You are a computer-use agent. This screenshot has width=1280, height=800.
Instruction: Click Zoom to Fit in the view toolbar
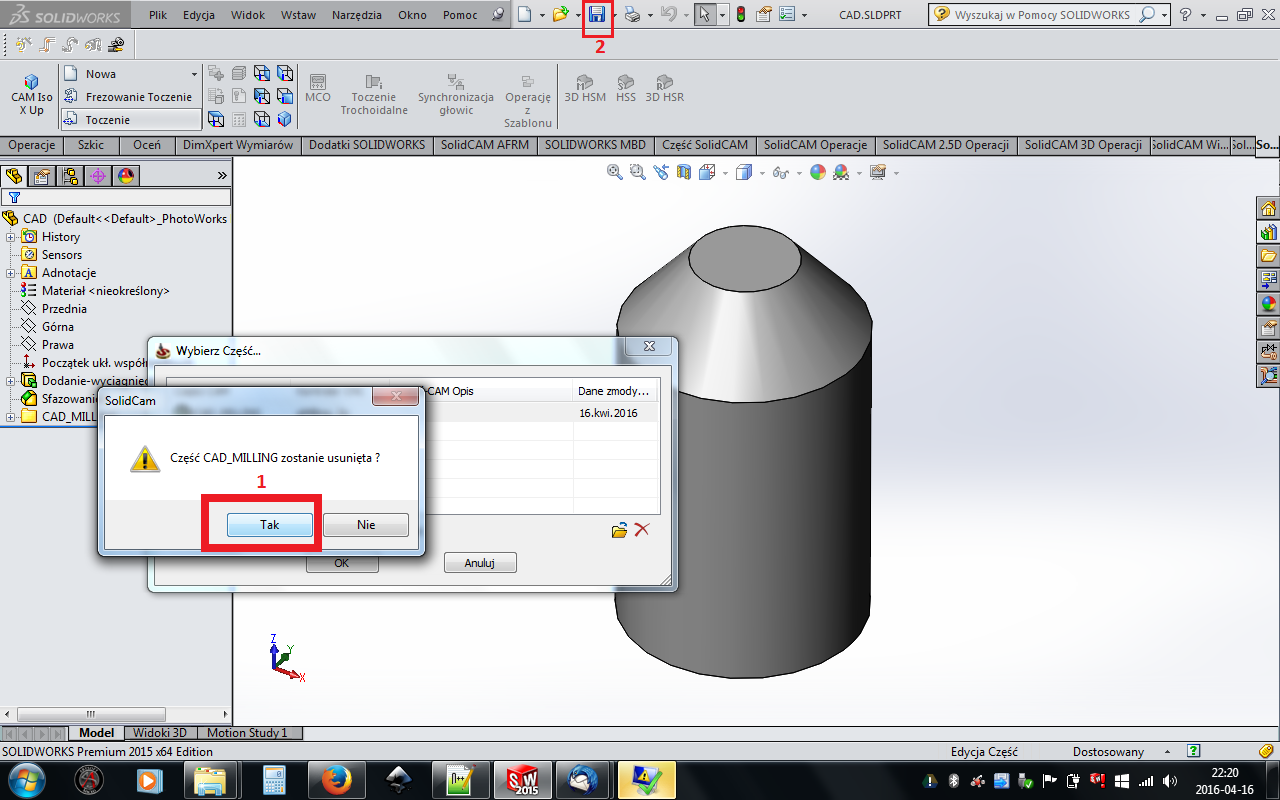615,172
